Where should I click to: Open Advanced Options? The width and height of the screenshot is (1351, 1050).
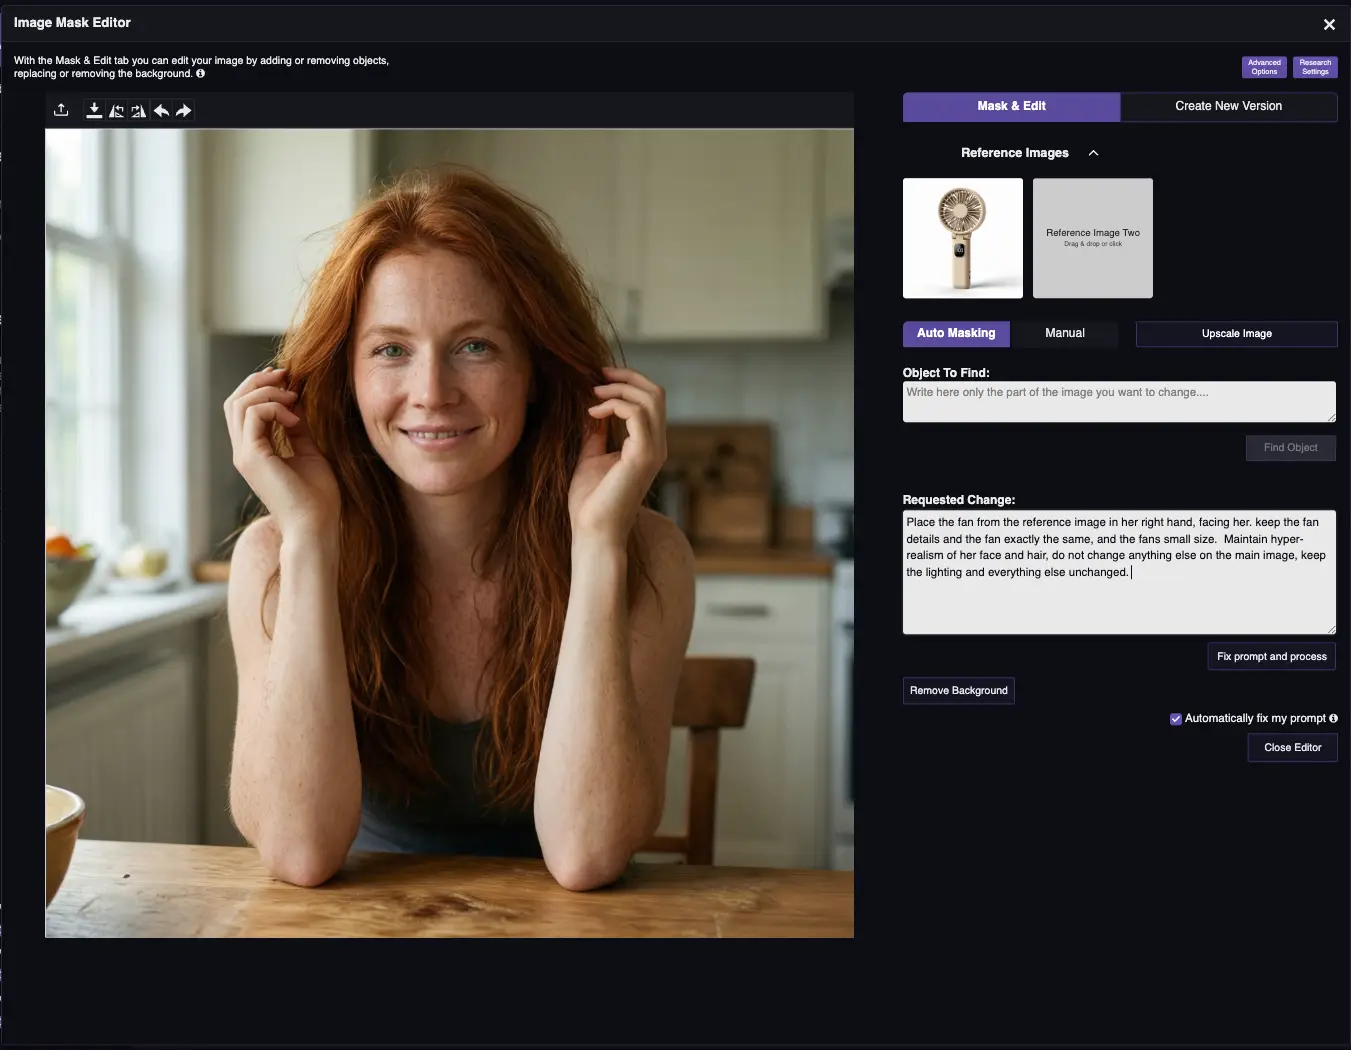(1264, 67)
